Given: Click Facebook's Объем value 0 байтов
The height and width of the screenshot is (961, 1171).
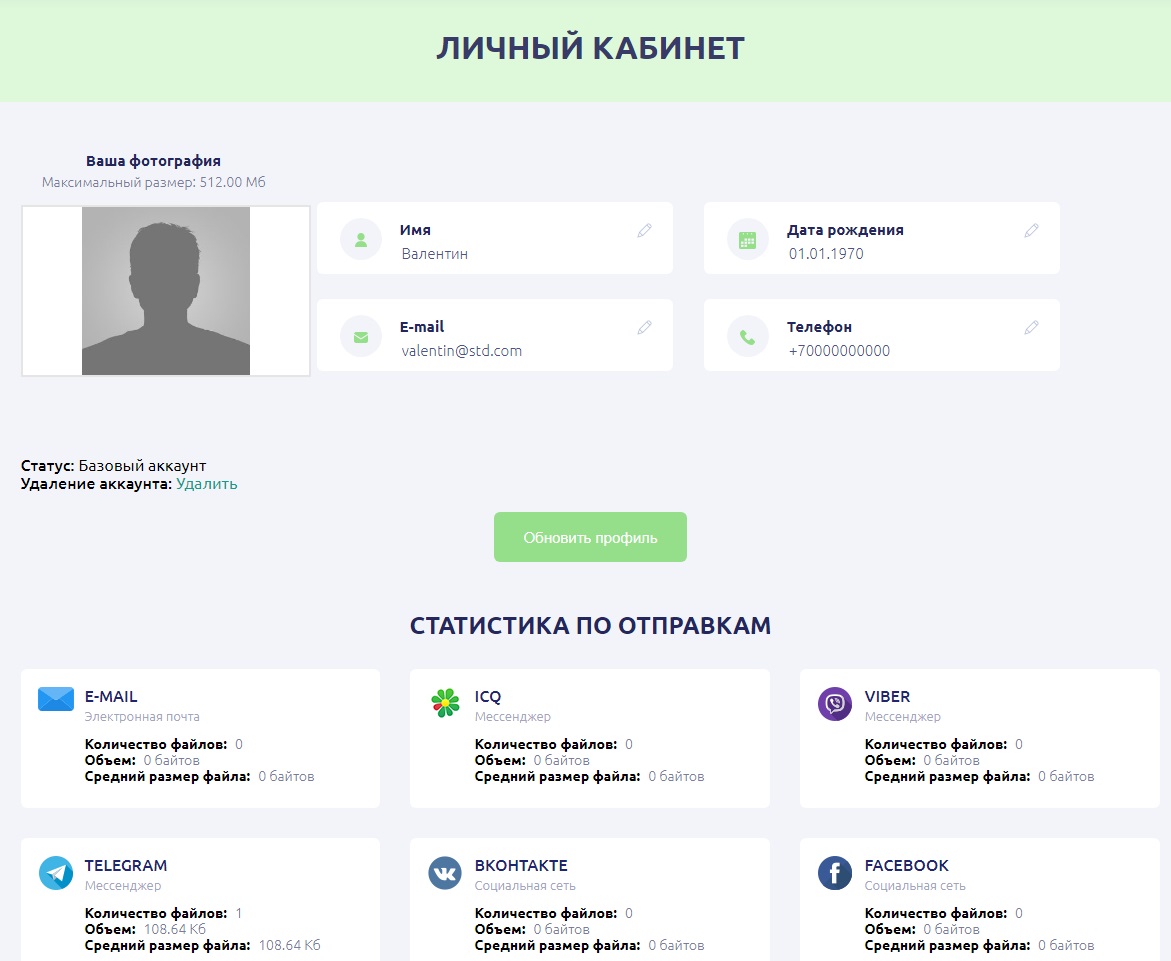Looking at the screenshot, I should tap(951, 930).
